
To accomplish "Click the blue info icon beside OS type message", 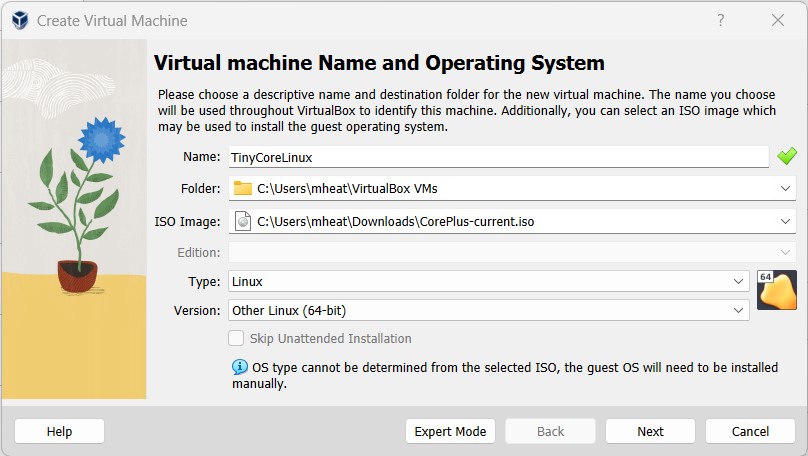I will point(240,367).
